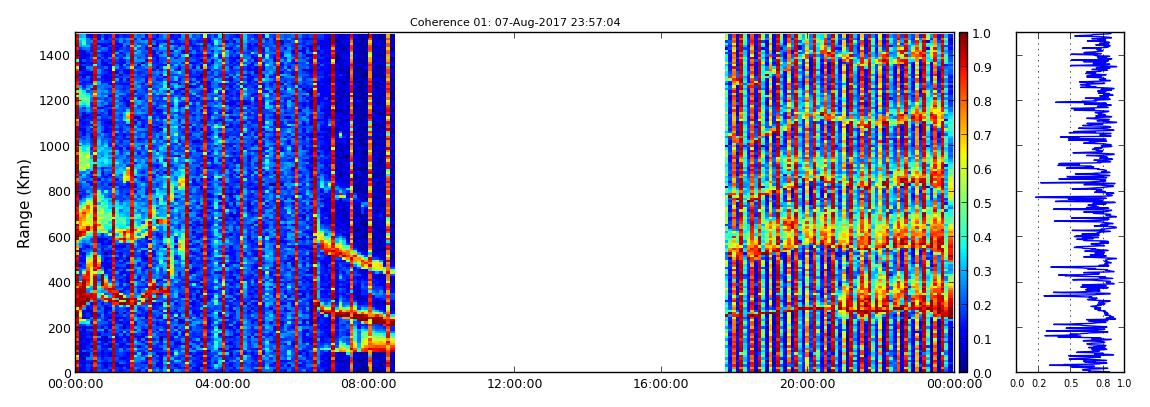Click the 04:00:00 time axis label

point(221,383)
